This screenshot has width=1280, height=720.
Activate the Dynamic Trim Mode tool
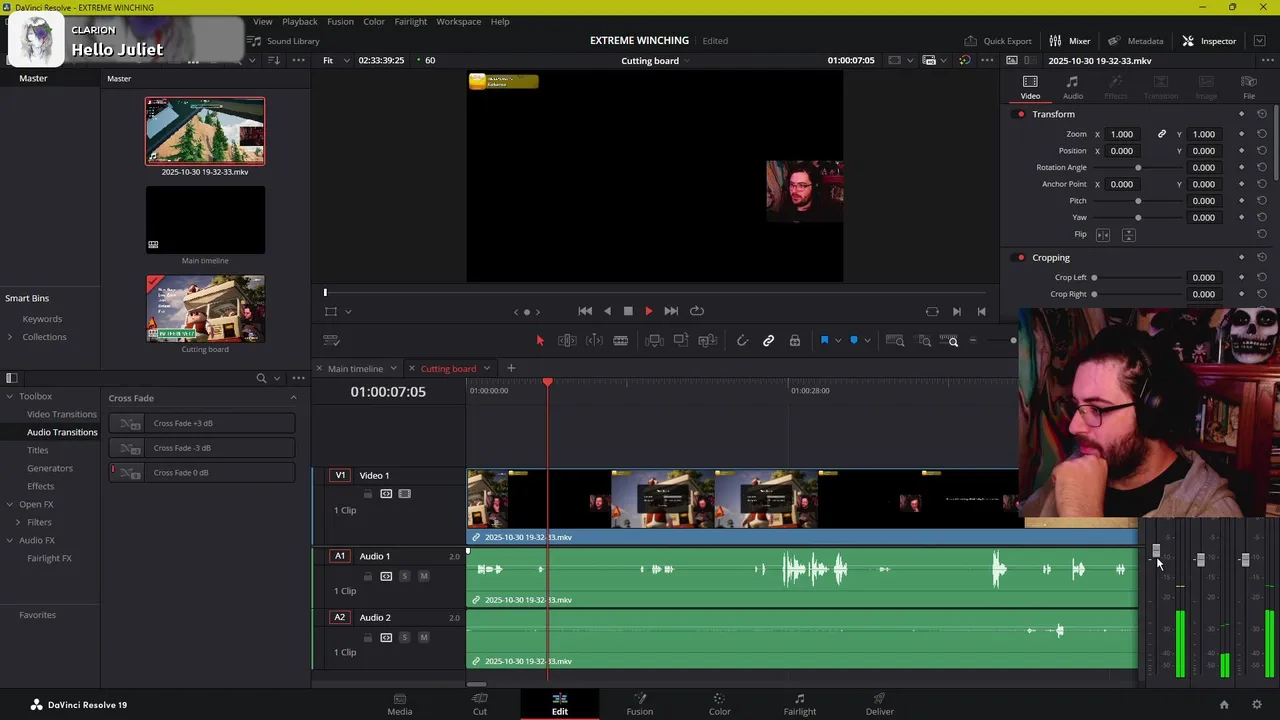click(x=594, y=341)
